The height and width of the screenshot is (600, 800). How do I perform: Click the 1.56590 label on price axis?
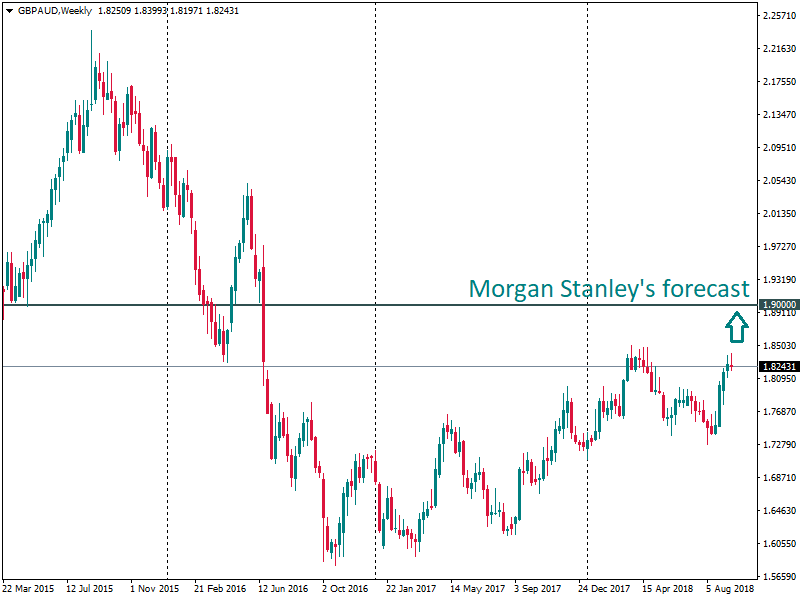777,577
